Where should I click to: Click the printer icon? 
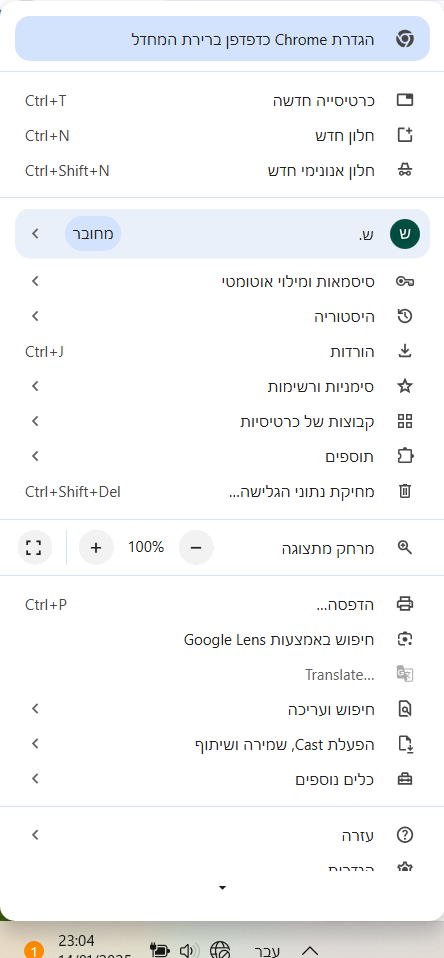405,604
